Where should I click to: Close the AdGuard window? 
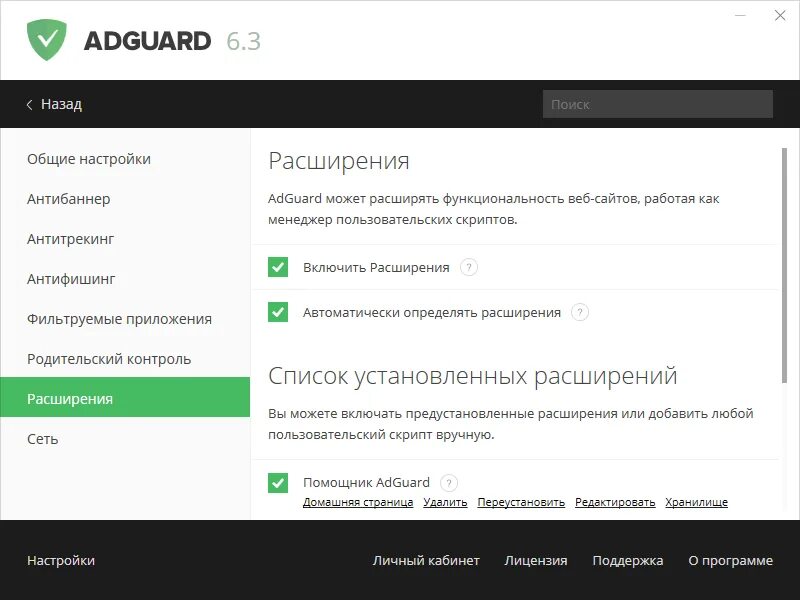780,15
